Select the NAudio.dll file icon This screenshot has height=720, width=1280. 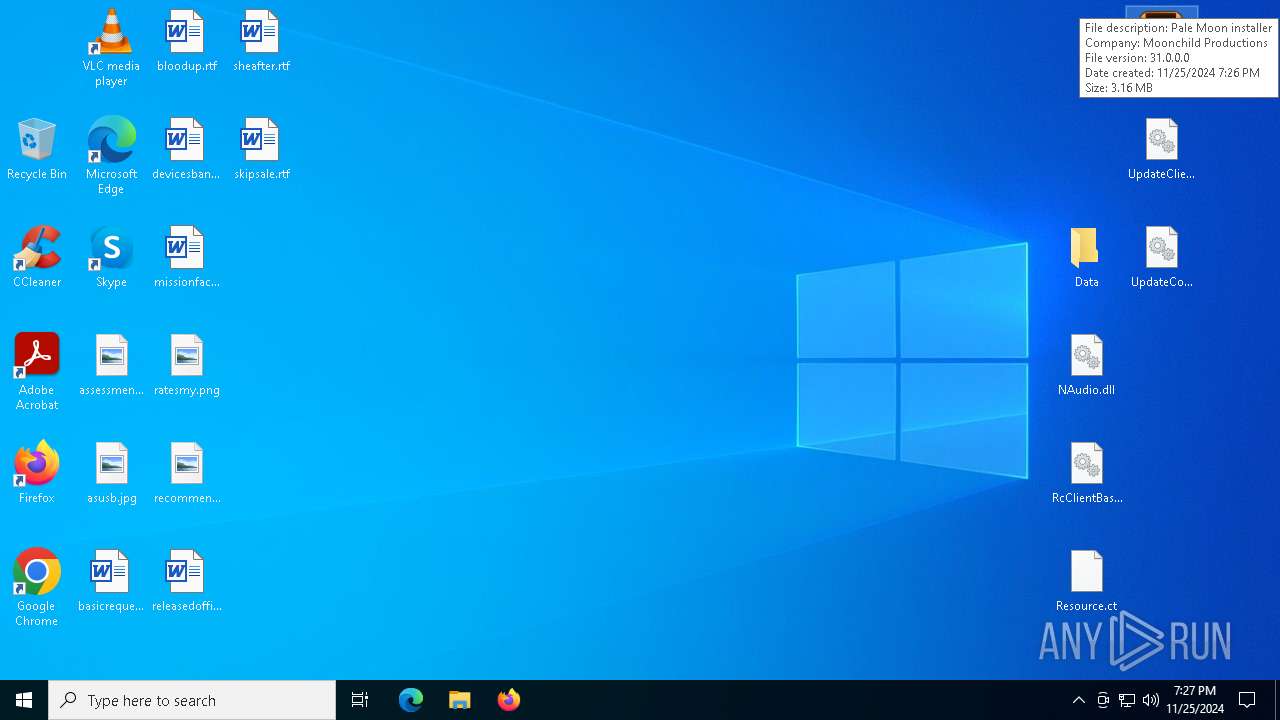pyautogui.click(x=1086, y=365)
